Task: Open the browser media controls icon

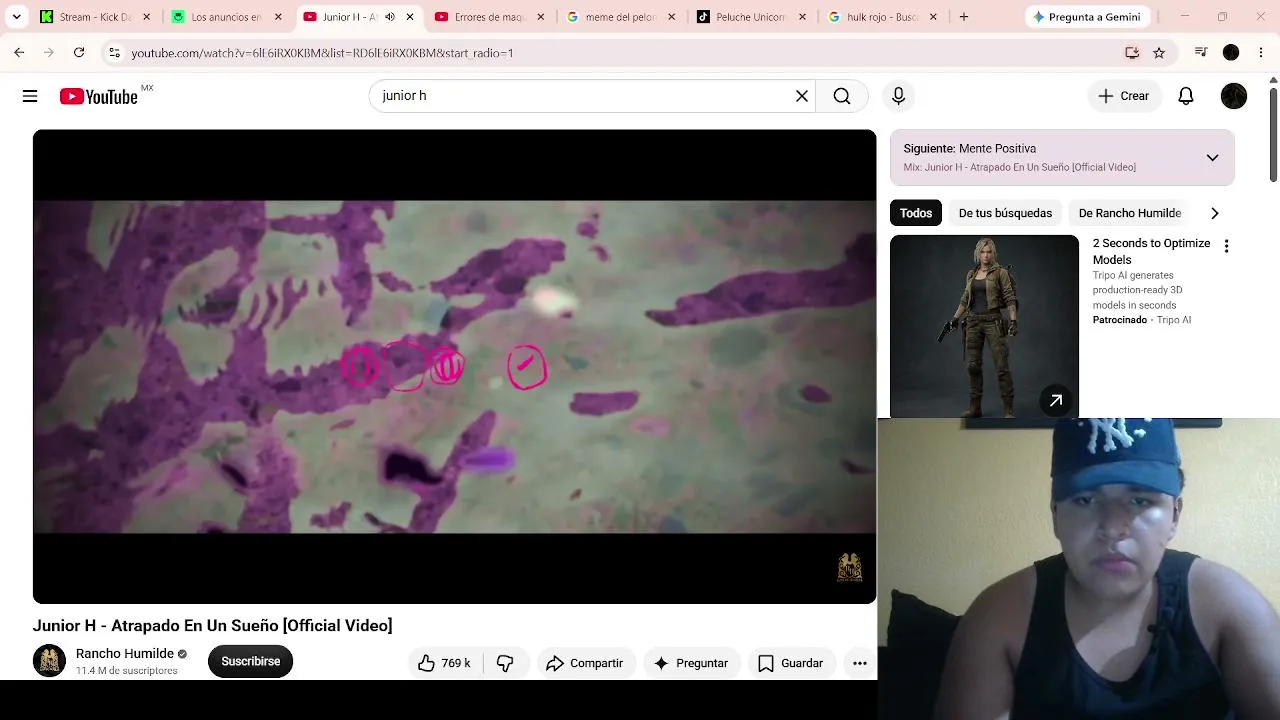Action: tap(1201, 53)
